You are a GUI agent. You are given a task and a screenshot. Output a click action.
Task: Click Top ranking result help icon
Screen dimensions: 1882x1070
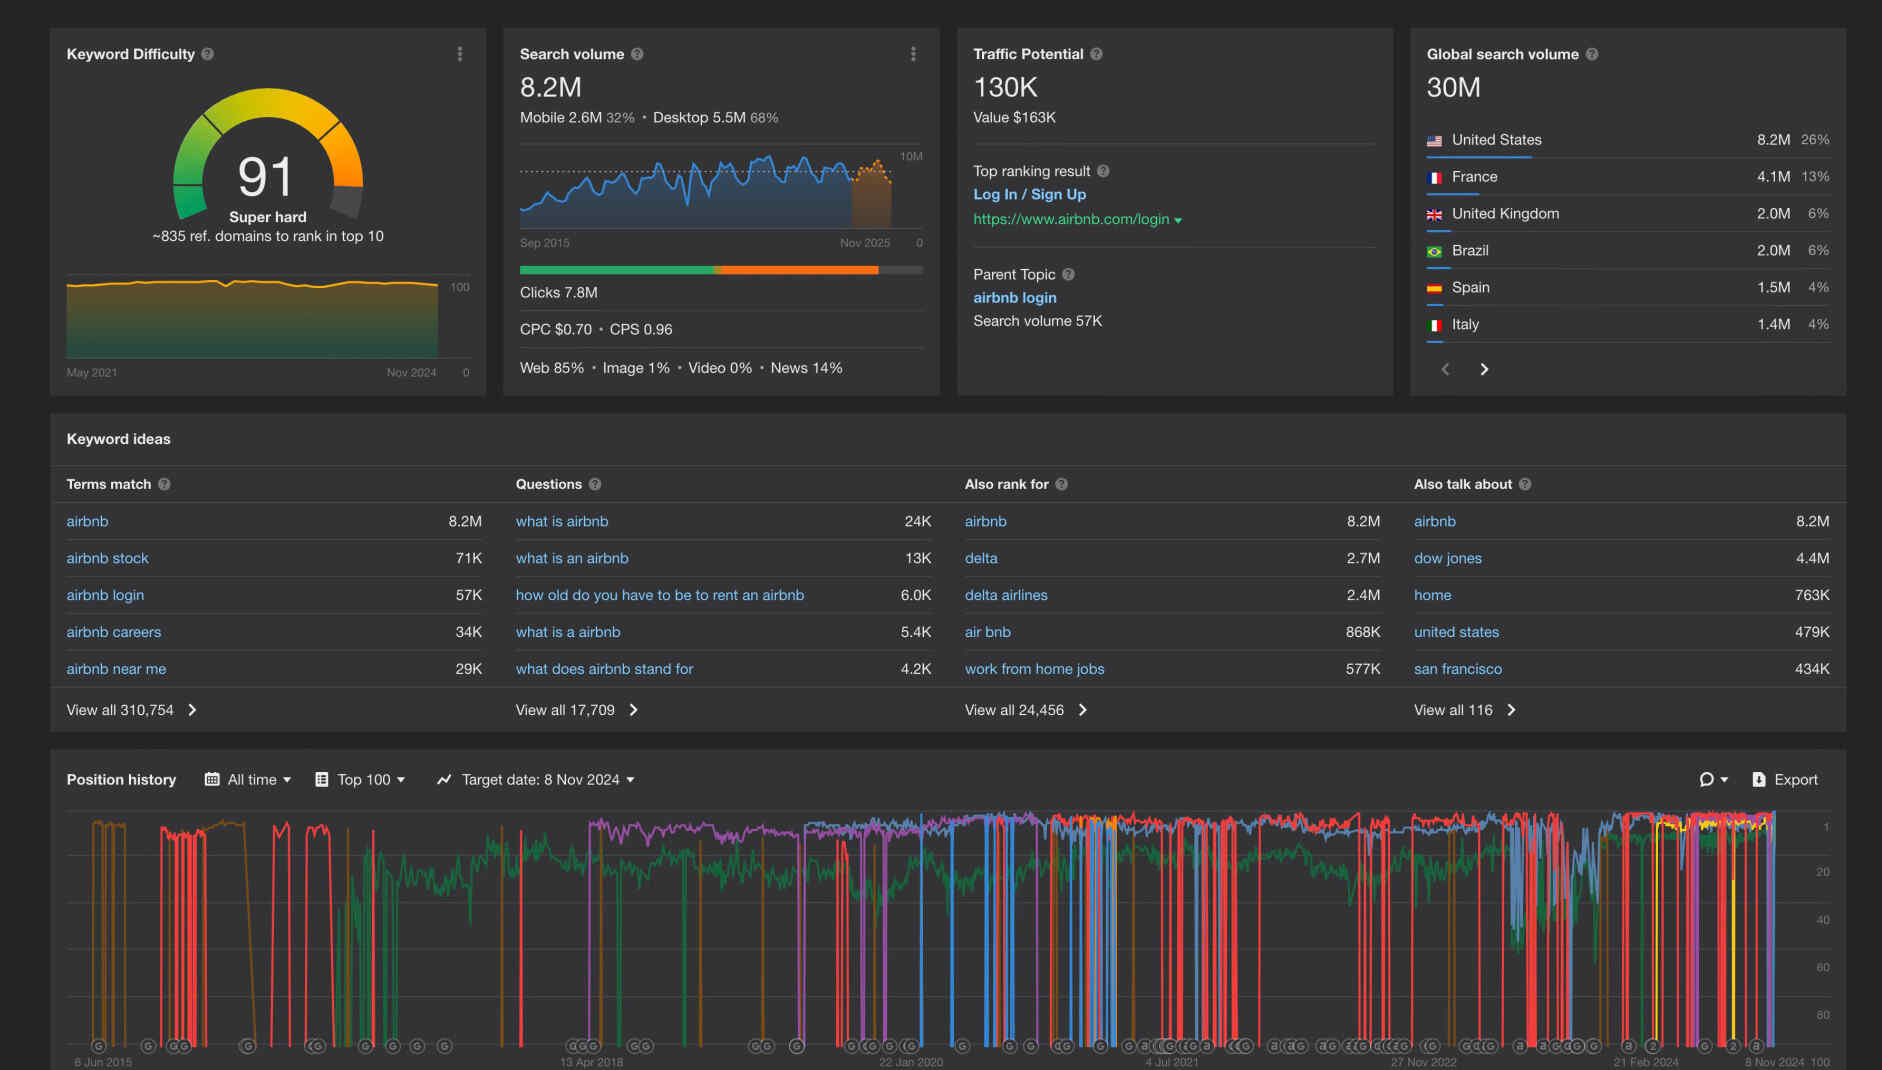(x=1103, y=171)
